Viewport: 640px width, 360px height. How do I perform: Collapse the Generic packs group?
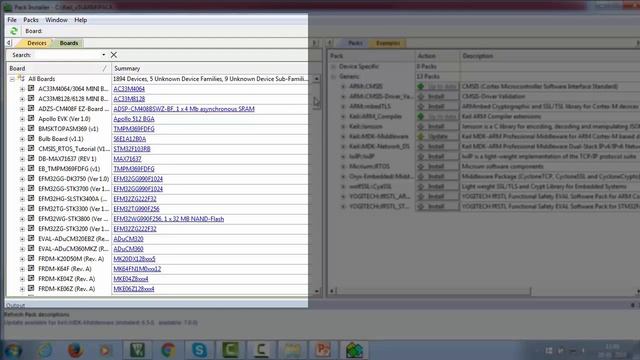tap(333, 76)
